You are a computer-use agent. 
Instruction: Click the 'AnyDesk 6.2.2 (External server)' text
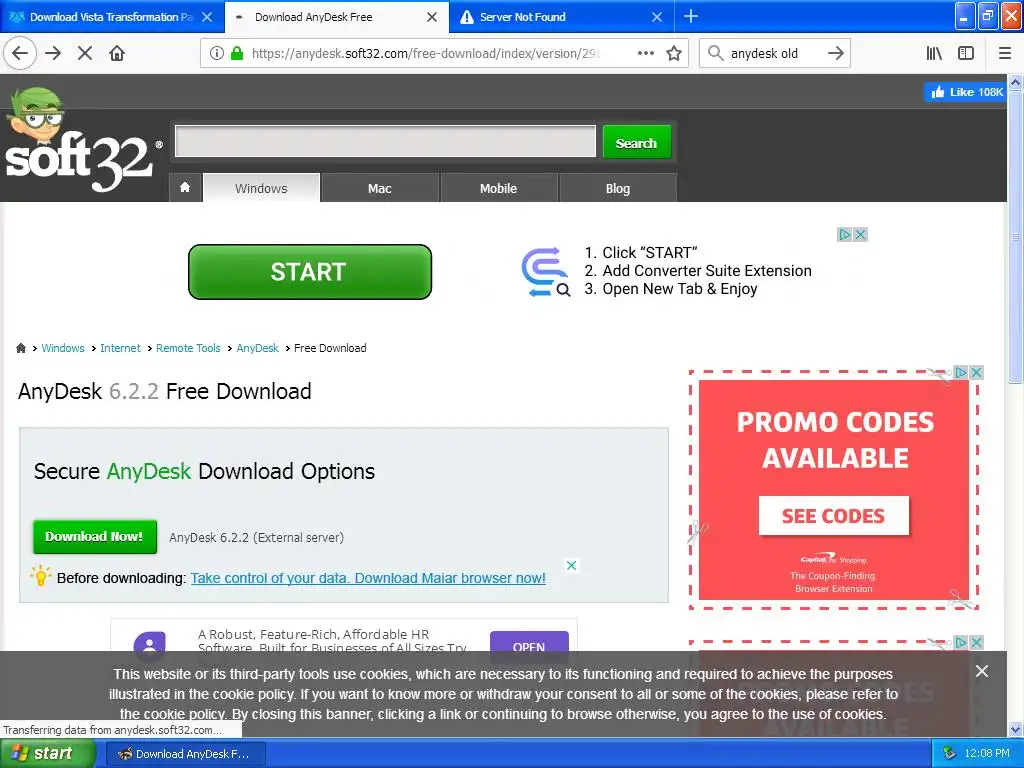[257, 537]
